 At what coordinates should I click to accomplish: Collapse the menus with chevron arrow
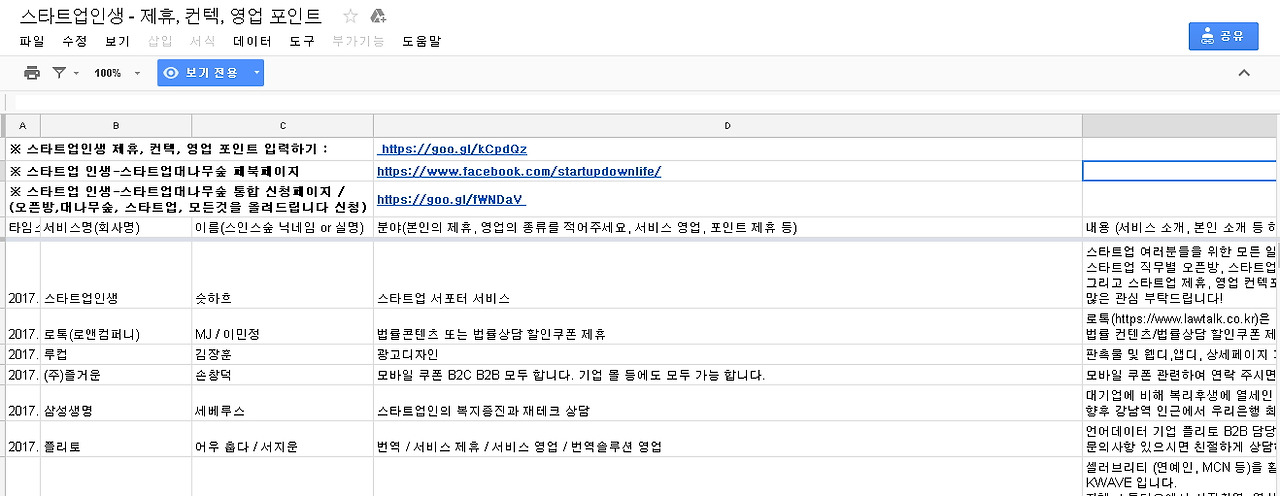click(x=1244, y=72)
